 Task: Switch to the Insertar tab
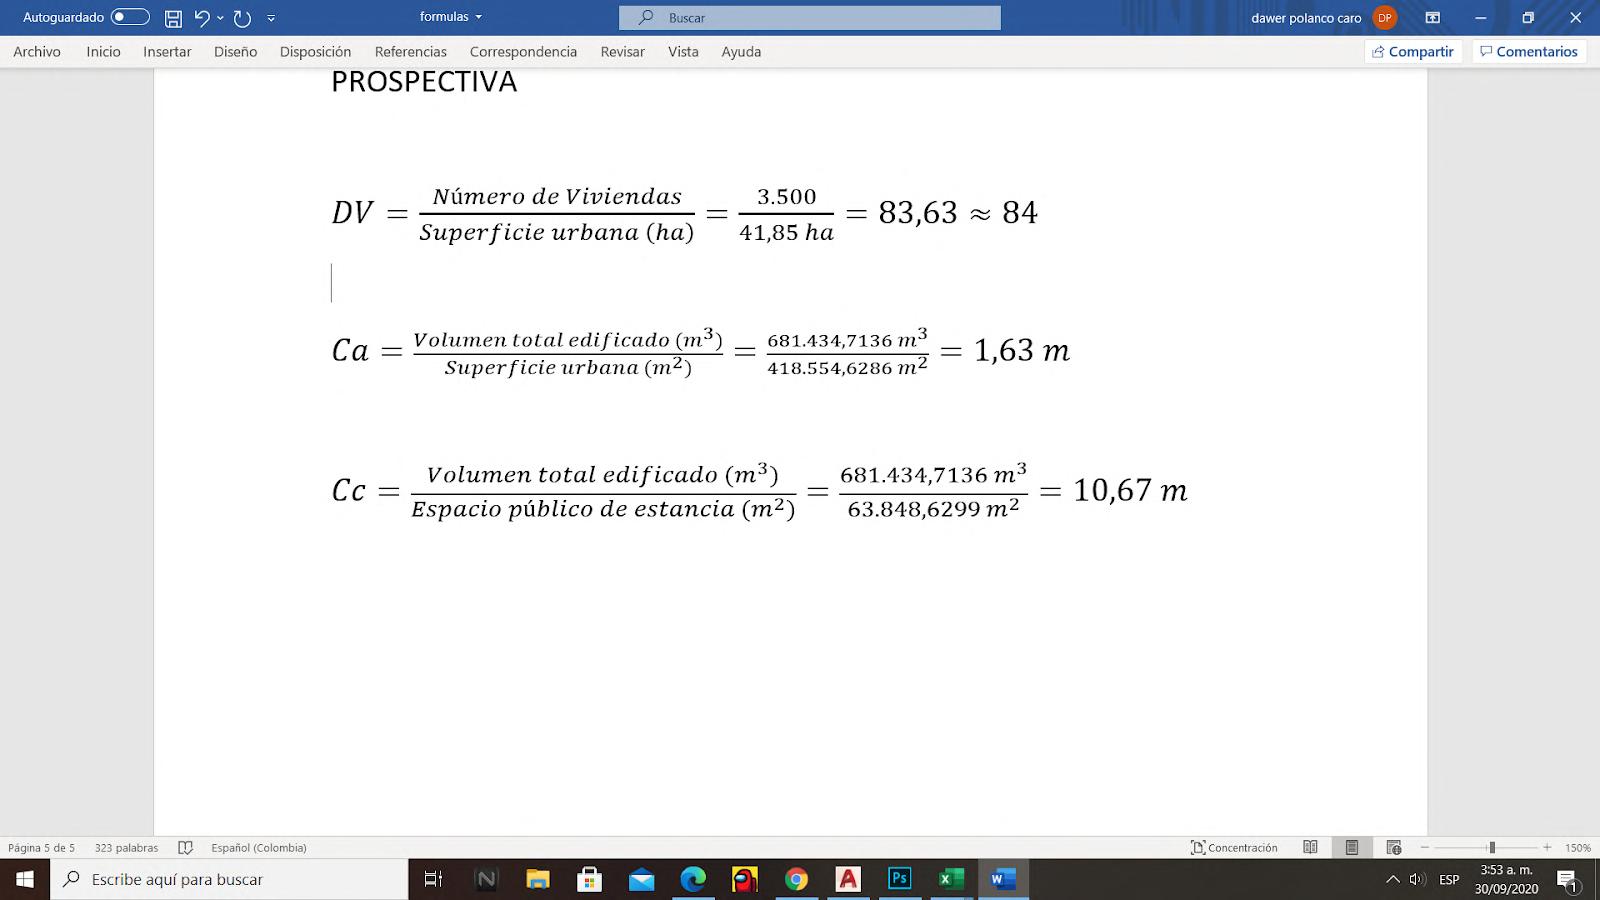pyautogui.click(x=167, y=52)
